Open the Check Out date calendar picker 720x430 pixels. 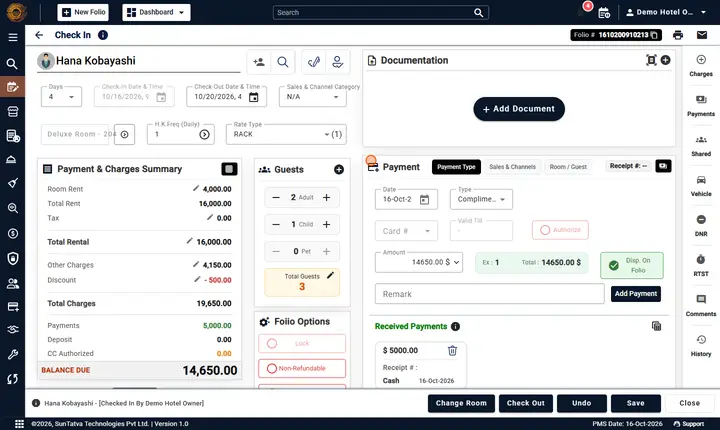(253, 97)
